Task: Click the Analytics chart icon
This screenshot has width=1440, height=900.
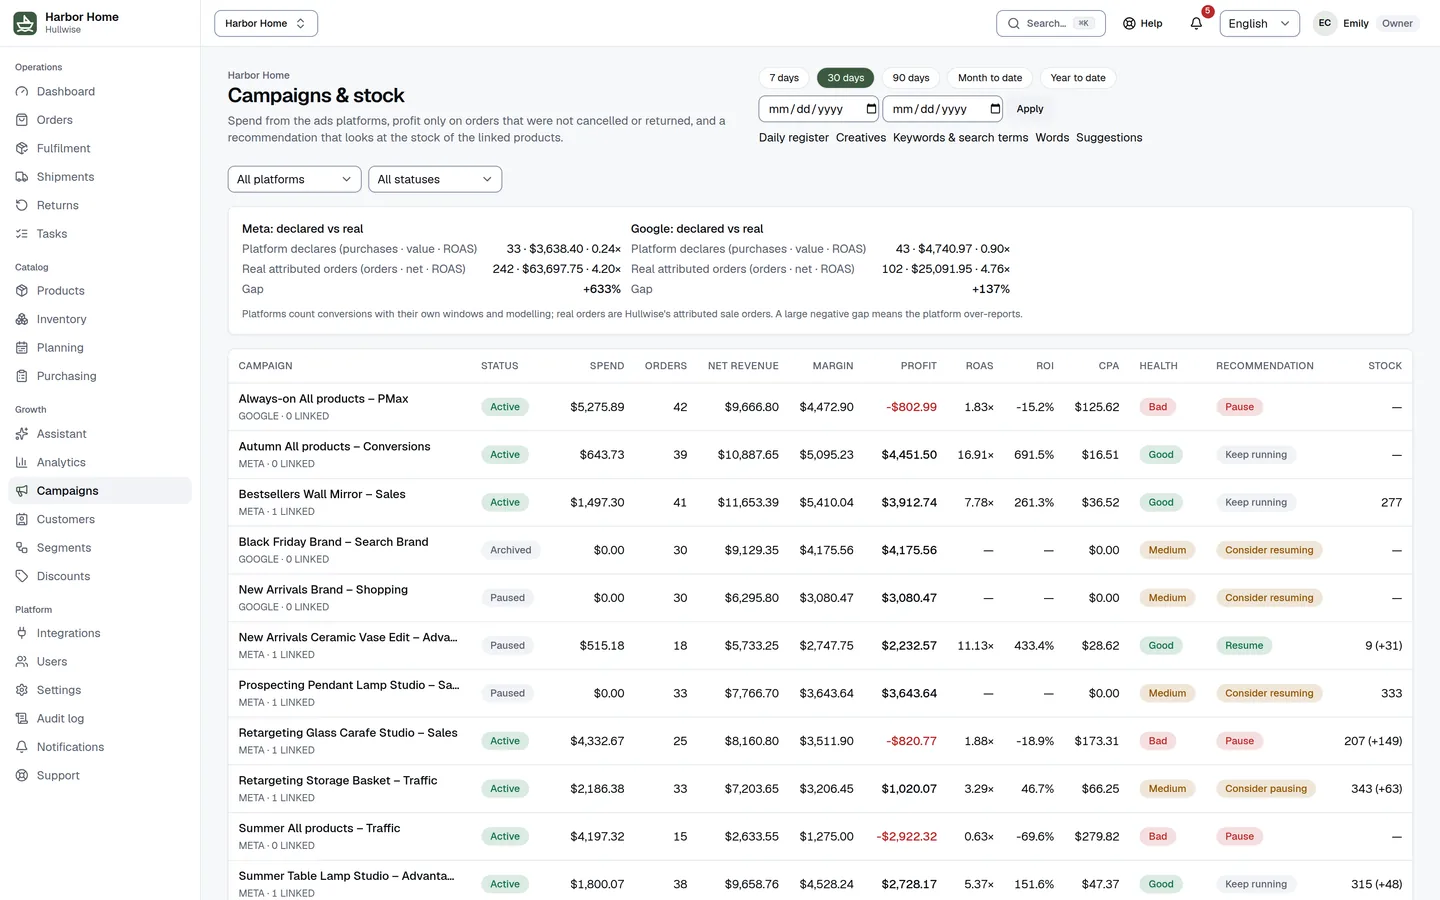Action: coord(22,463)
